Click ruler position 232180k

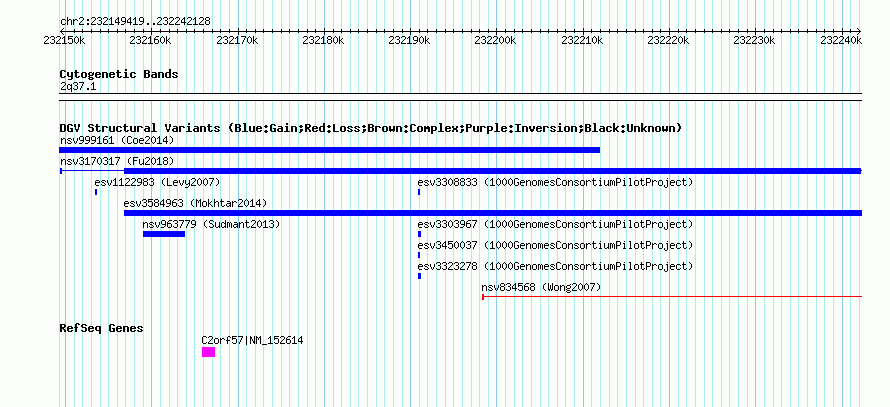click(x=324, y=40)
